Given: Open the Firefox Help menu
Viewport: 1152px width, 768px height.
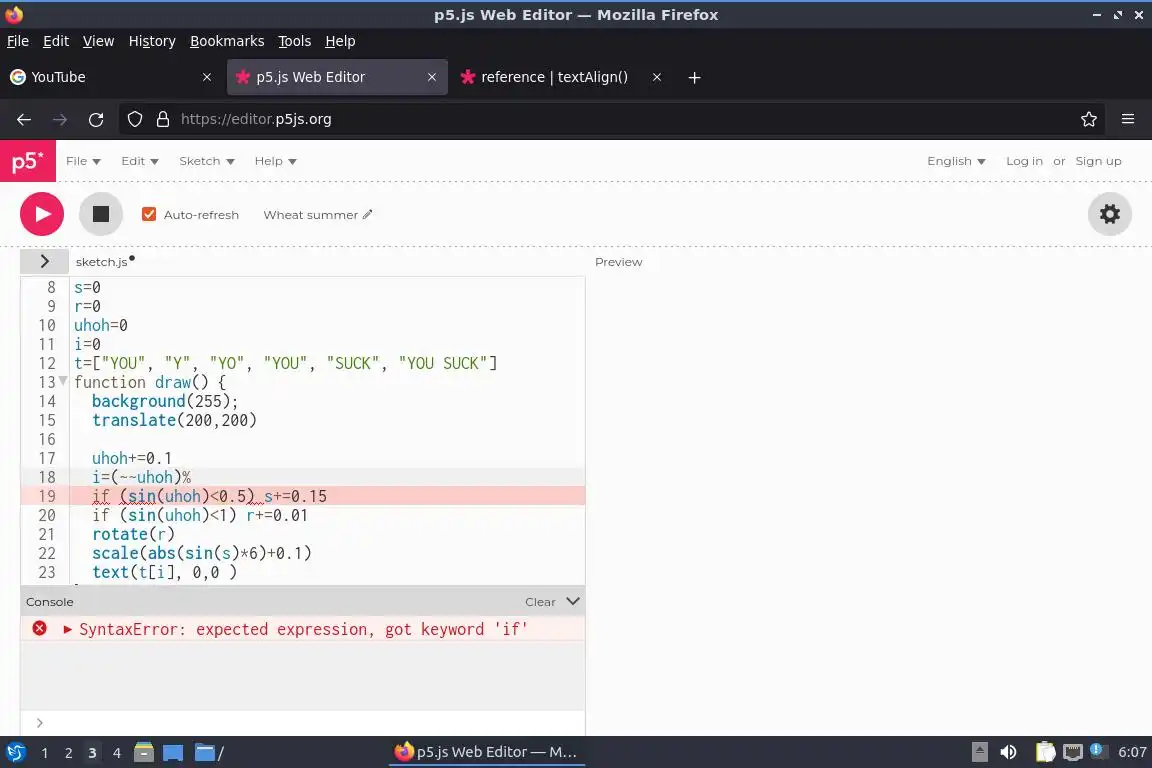Looking at the screenshot, I should pyautogui.click(x=340, y=41).
